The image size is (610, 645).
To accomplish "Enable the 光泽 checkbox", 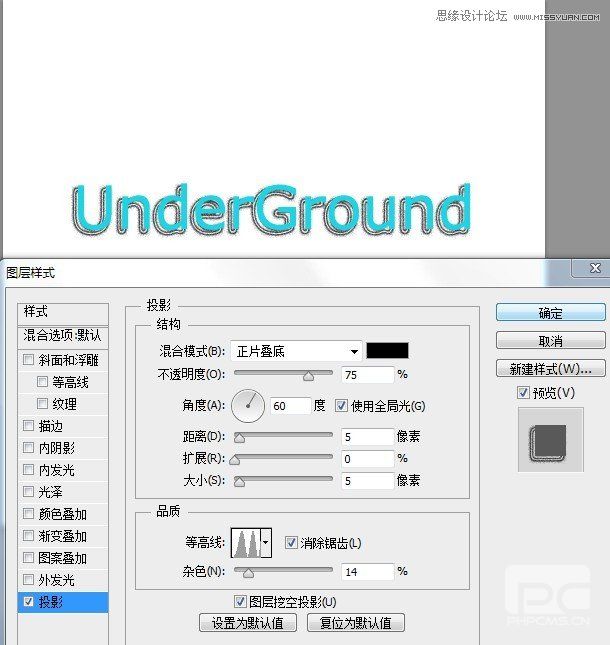I will tap(28, 492).
